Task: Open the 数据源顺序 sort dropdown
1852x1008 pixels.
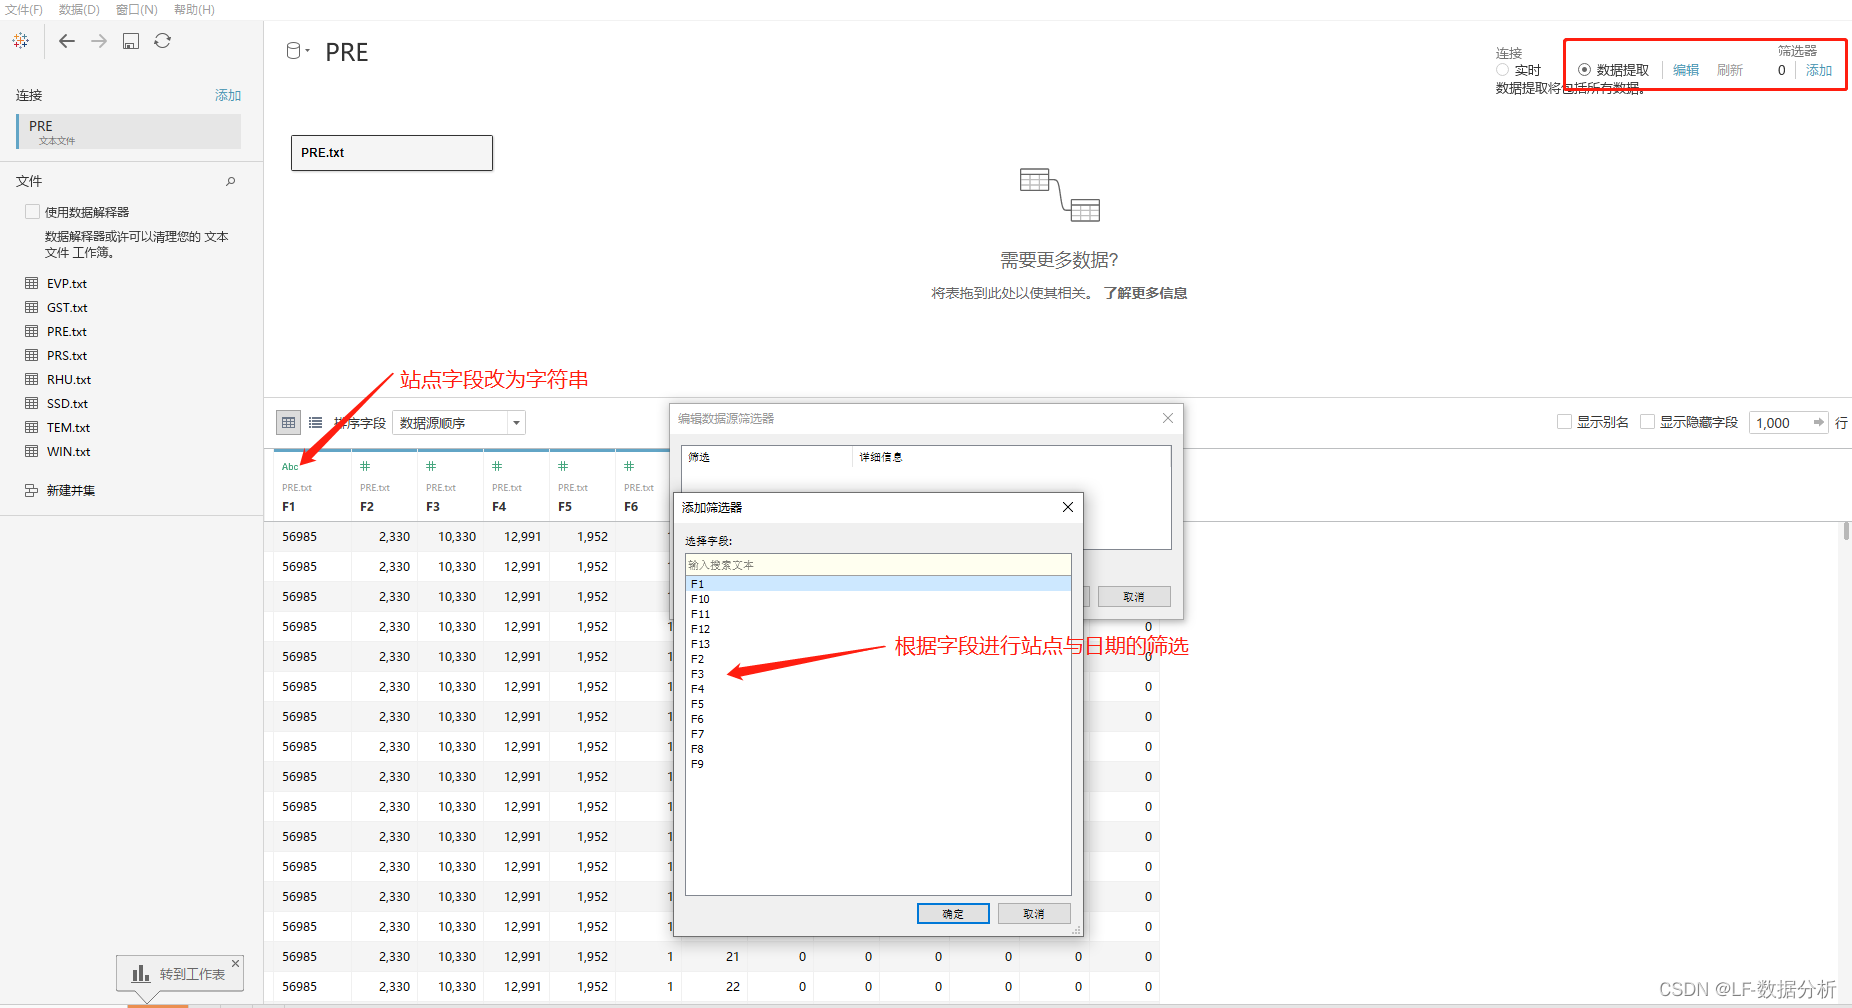Action: pyautogui.click(x=459, y=423)
